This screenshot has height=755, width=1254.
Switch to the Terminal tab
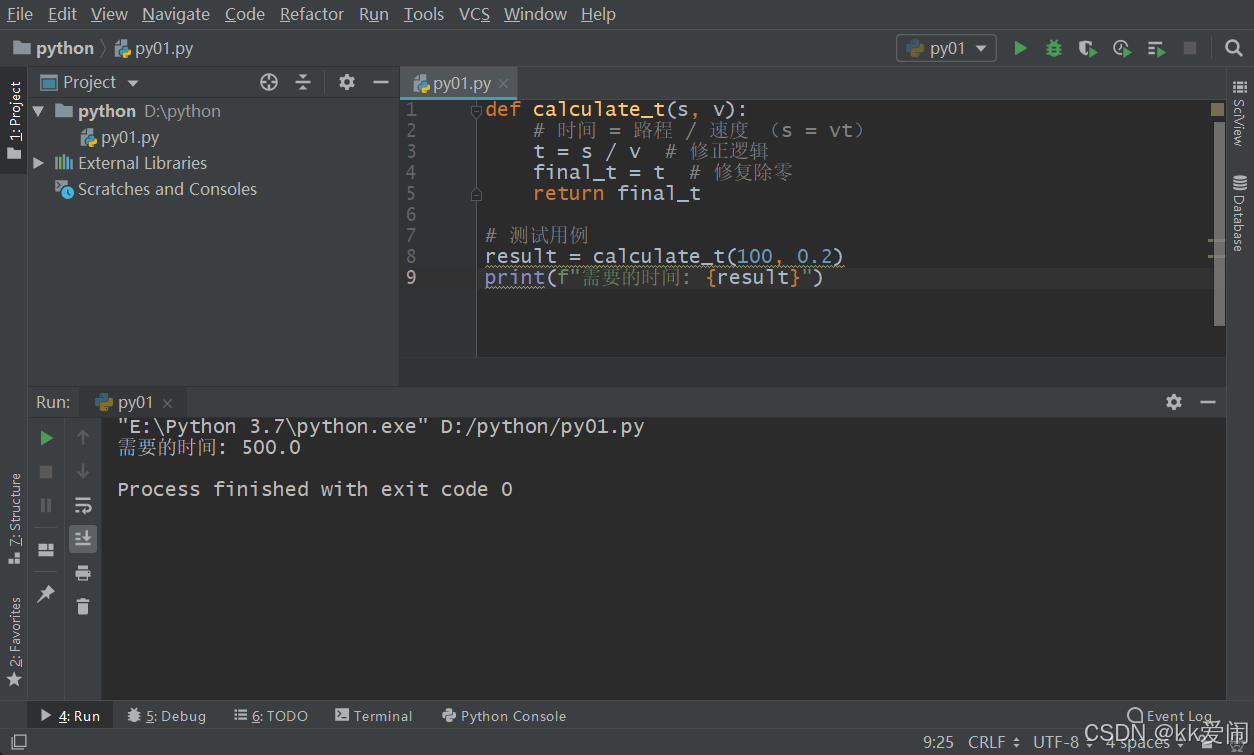(x=374, y=716)
